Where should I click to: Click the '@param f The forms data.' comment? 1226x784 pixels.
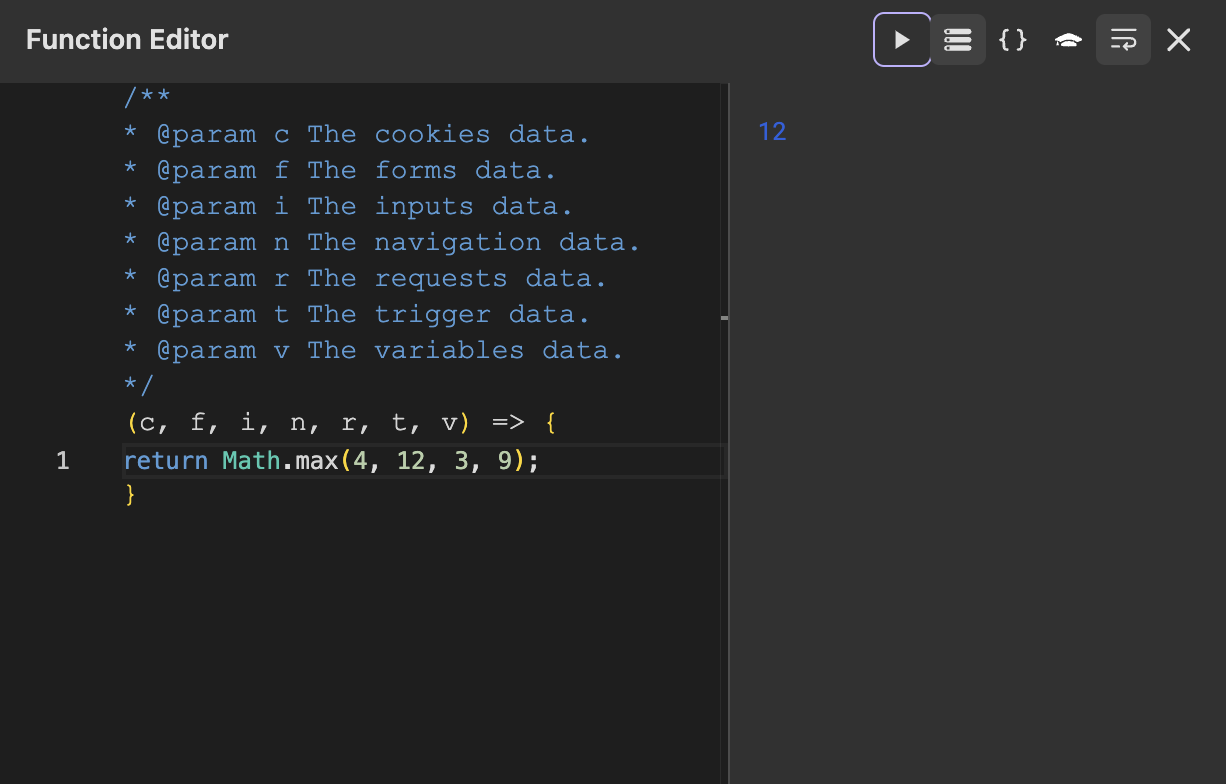click(x=340, y=171)
